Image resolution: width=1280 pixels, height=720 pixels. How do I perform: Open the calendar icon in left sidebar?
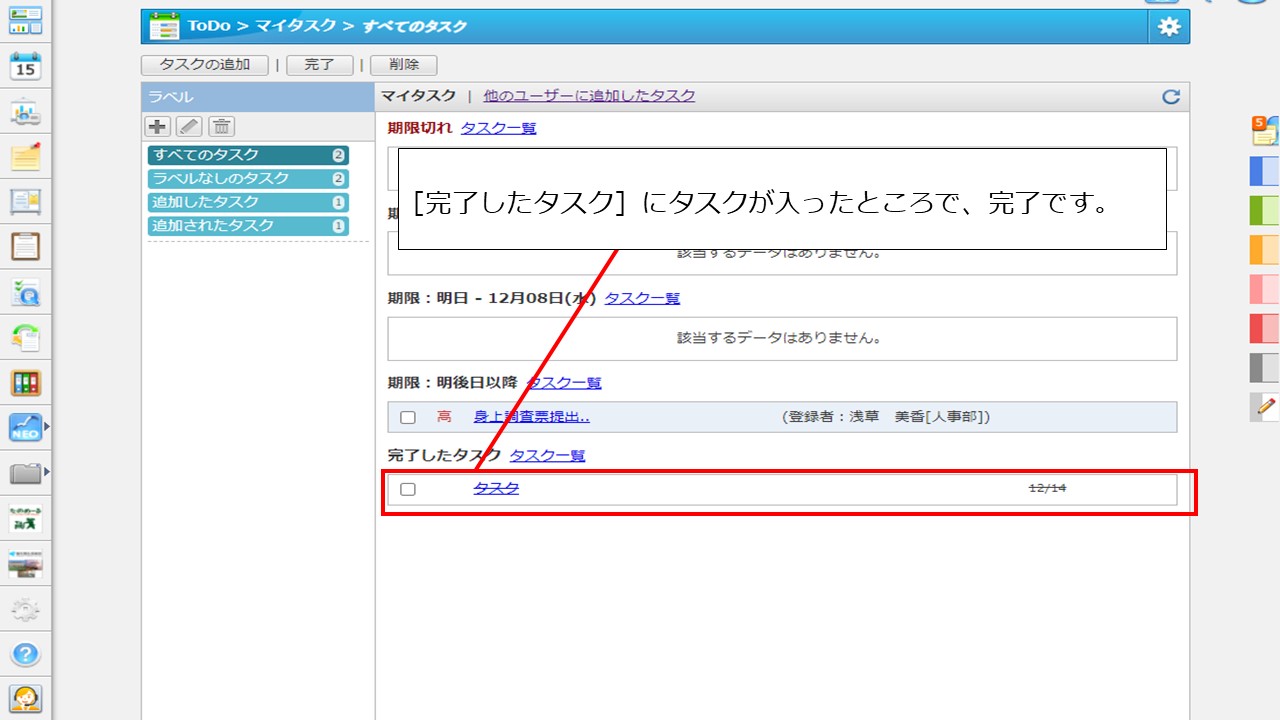tap(25, 67)
